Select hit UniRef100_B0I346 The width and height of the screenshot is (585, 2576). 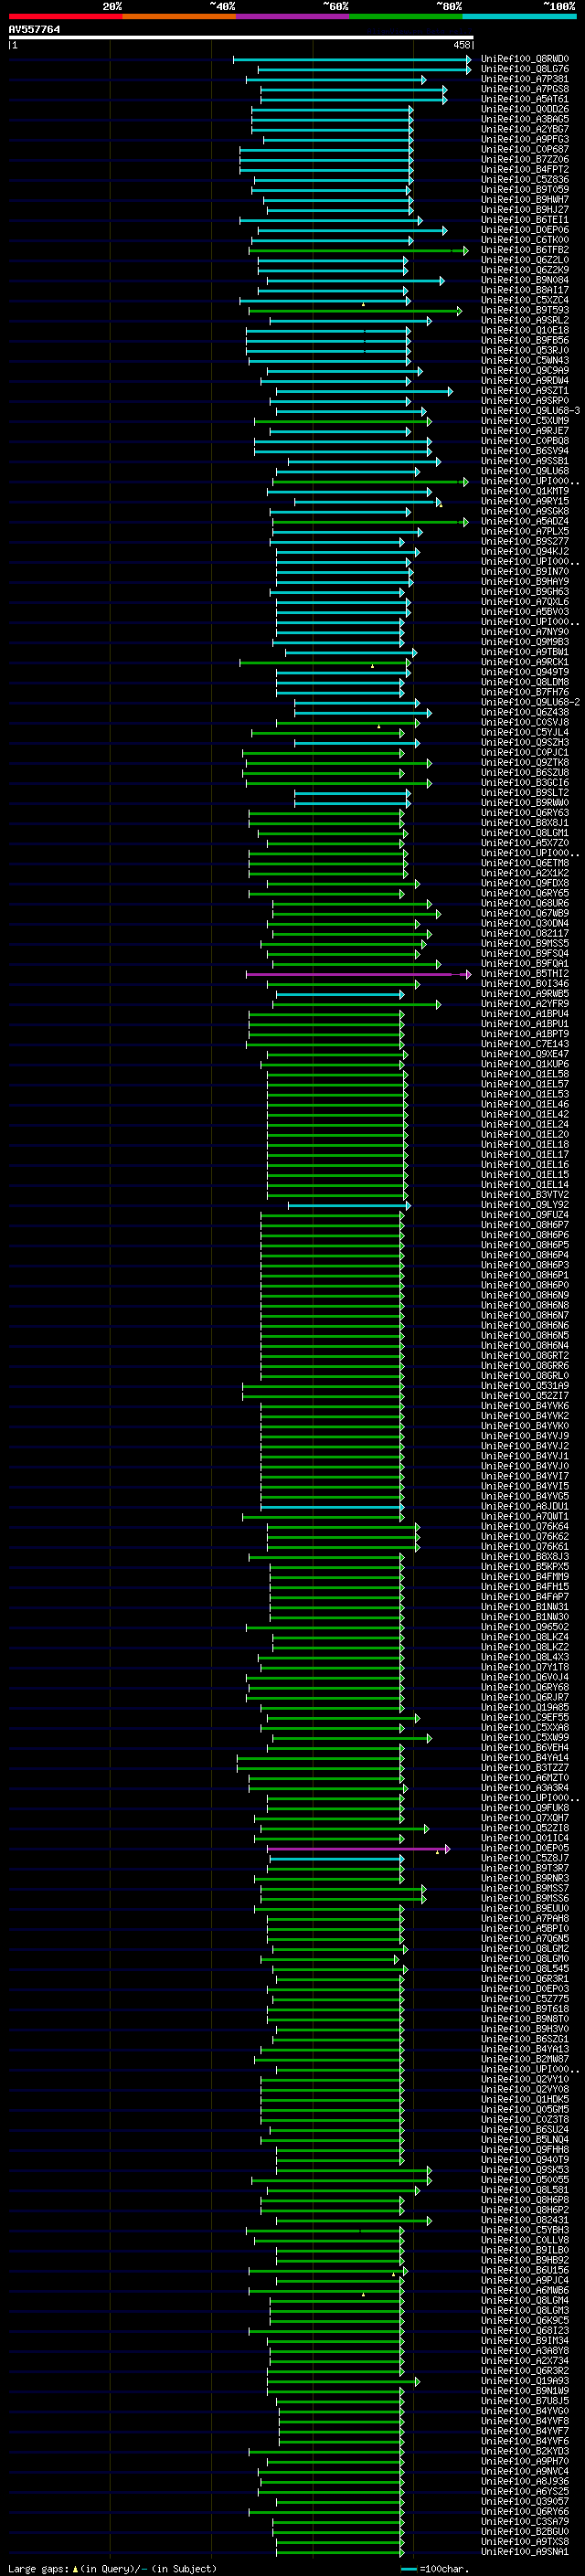[x=525, y=985]
